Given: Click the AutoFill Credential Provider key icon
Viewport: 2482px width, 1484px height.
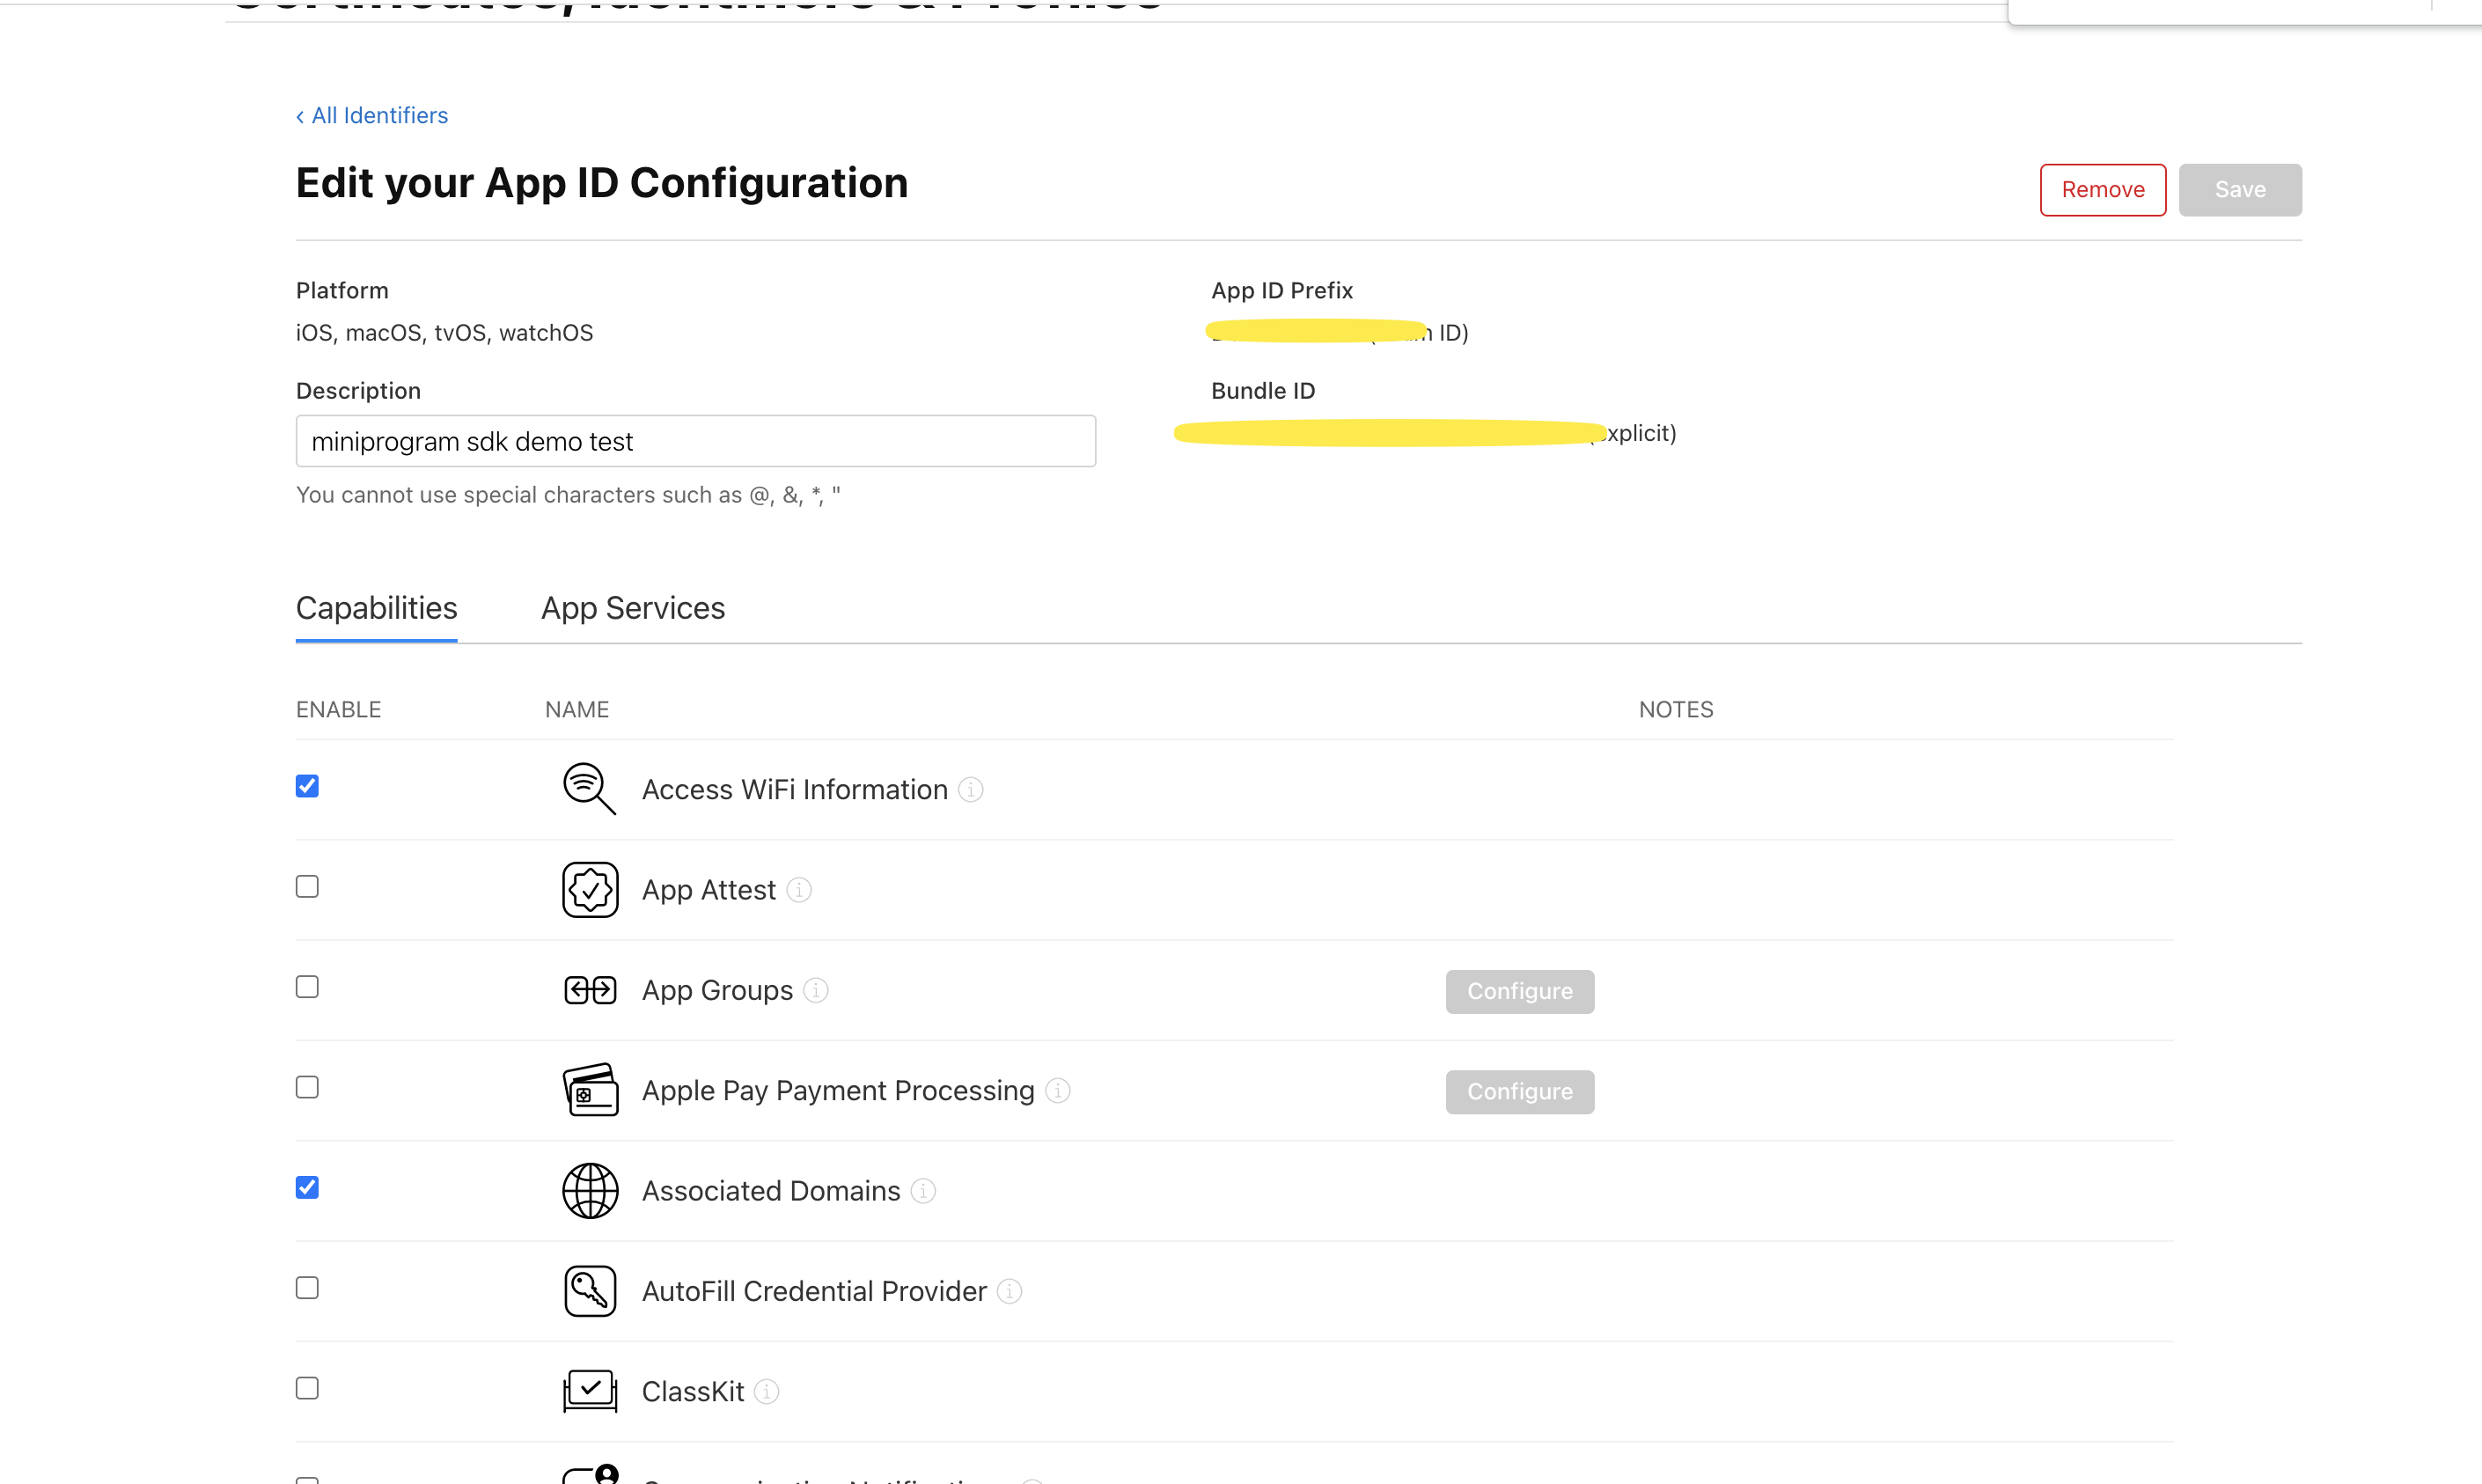Looking at the screenshot, I should click(x=590, y=1291).
